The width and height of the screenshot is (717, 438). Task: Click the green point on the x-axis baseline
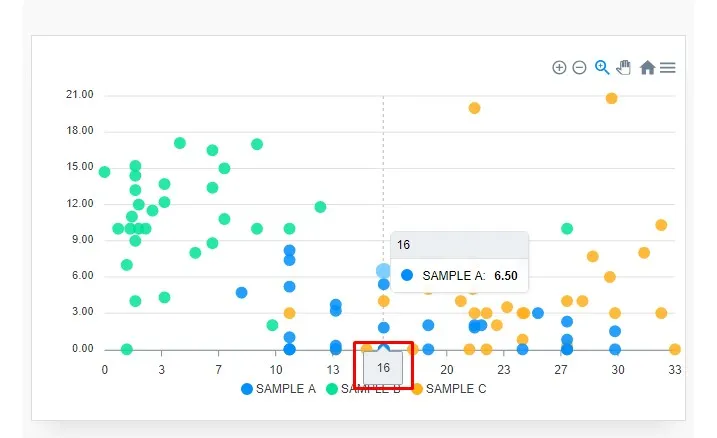[126, 350]
